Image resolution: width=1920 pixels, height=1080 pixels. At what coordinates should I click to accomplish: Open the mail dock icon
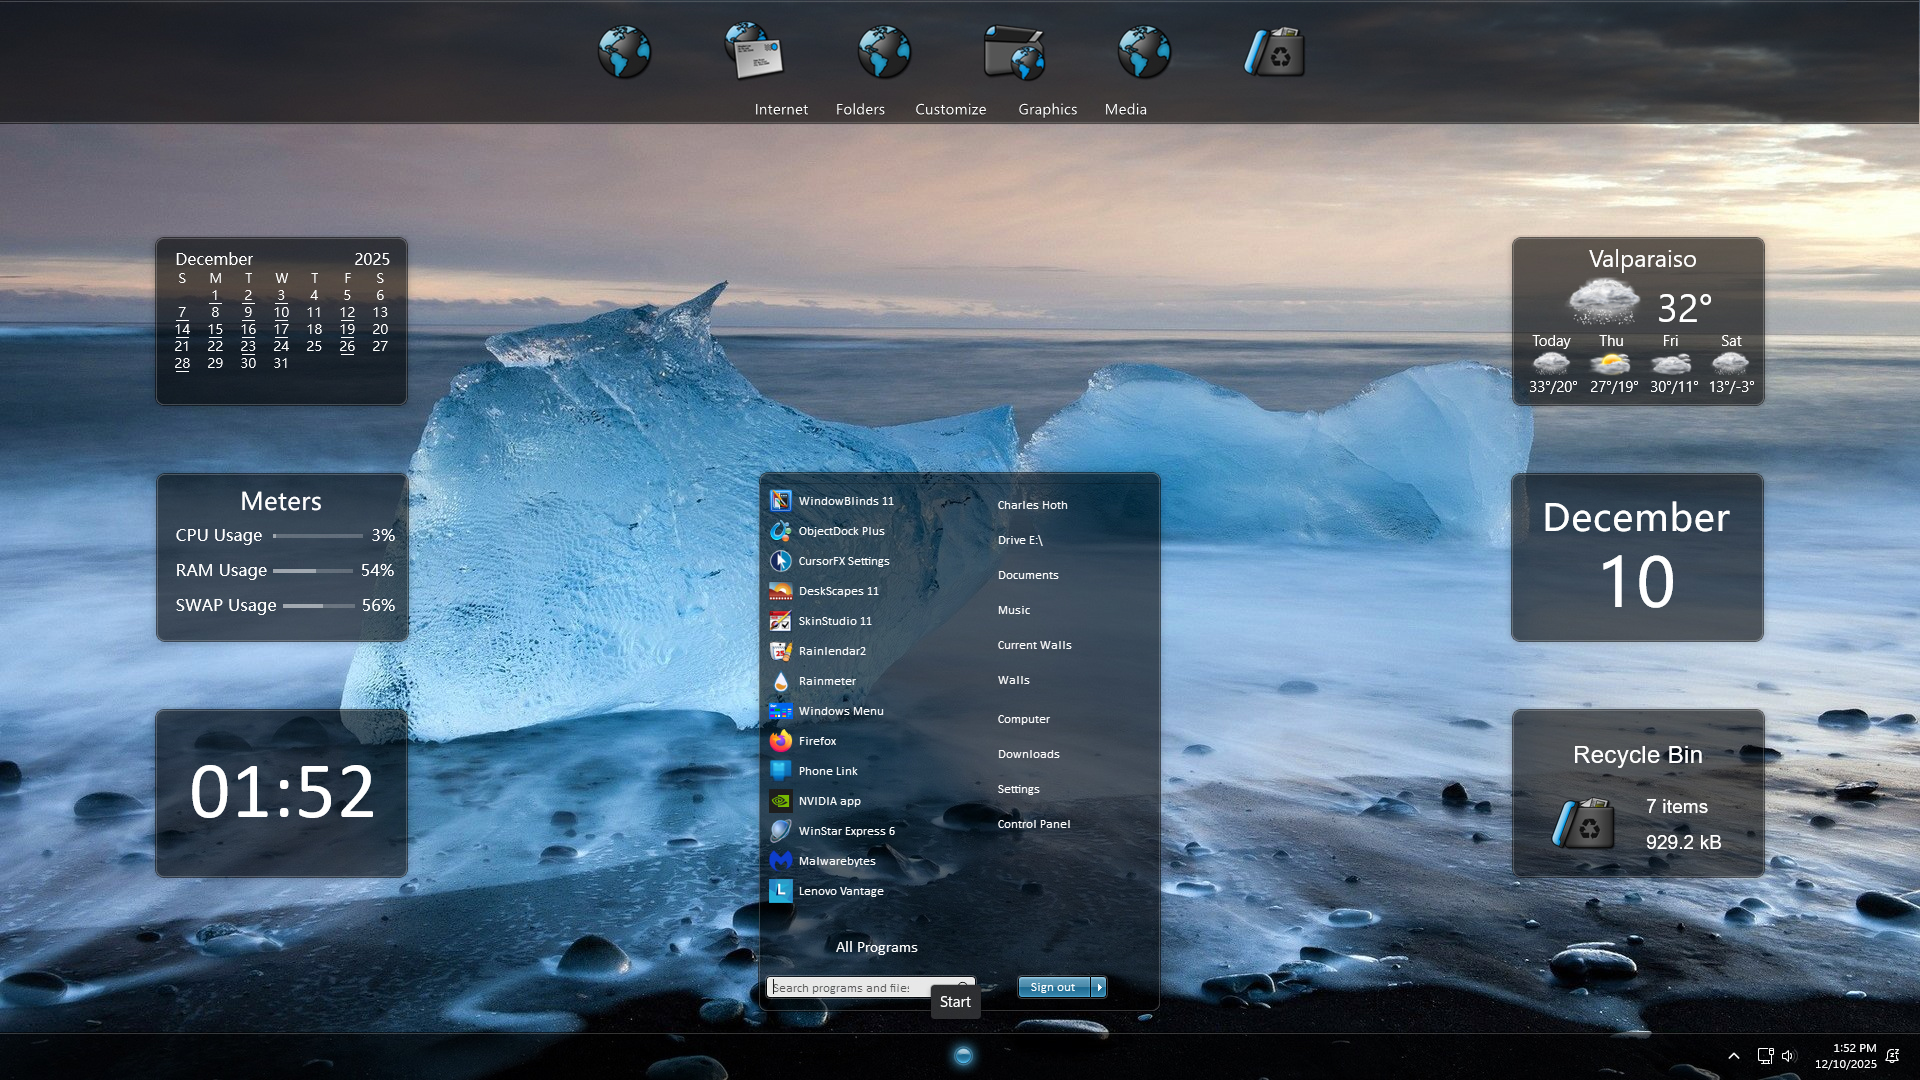tap(755, 52)
